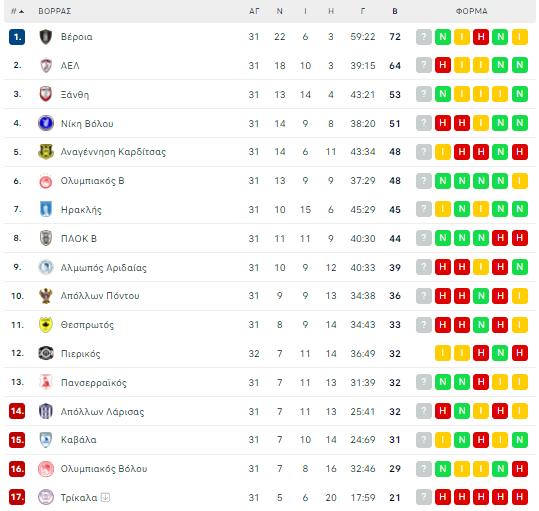Image resolution: width=539 pixels, height=511 pixels.
Task: Click the ΦΟΡΜΑ column header
Action: [x=472, y=11]
